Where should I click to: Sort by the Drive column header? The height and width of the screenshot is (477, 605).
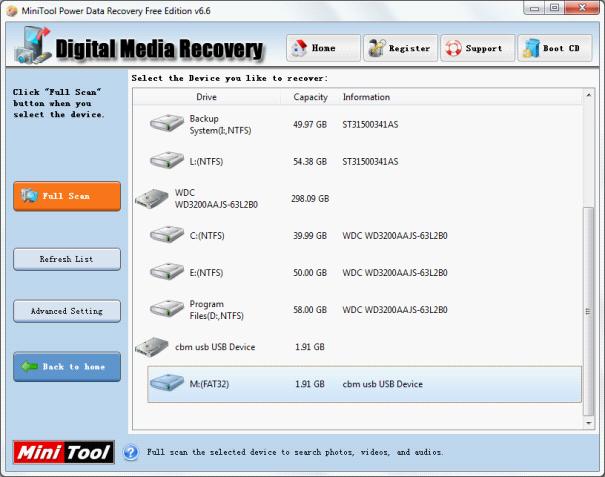click(206, 97)
